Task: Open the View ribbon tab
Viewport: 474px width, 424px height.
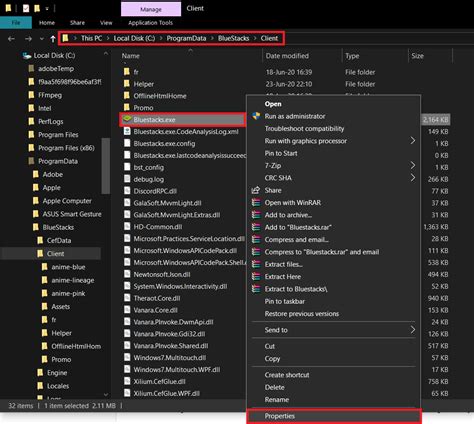Action: point(106,23)
